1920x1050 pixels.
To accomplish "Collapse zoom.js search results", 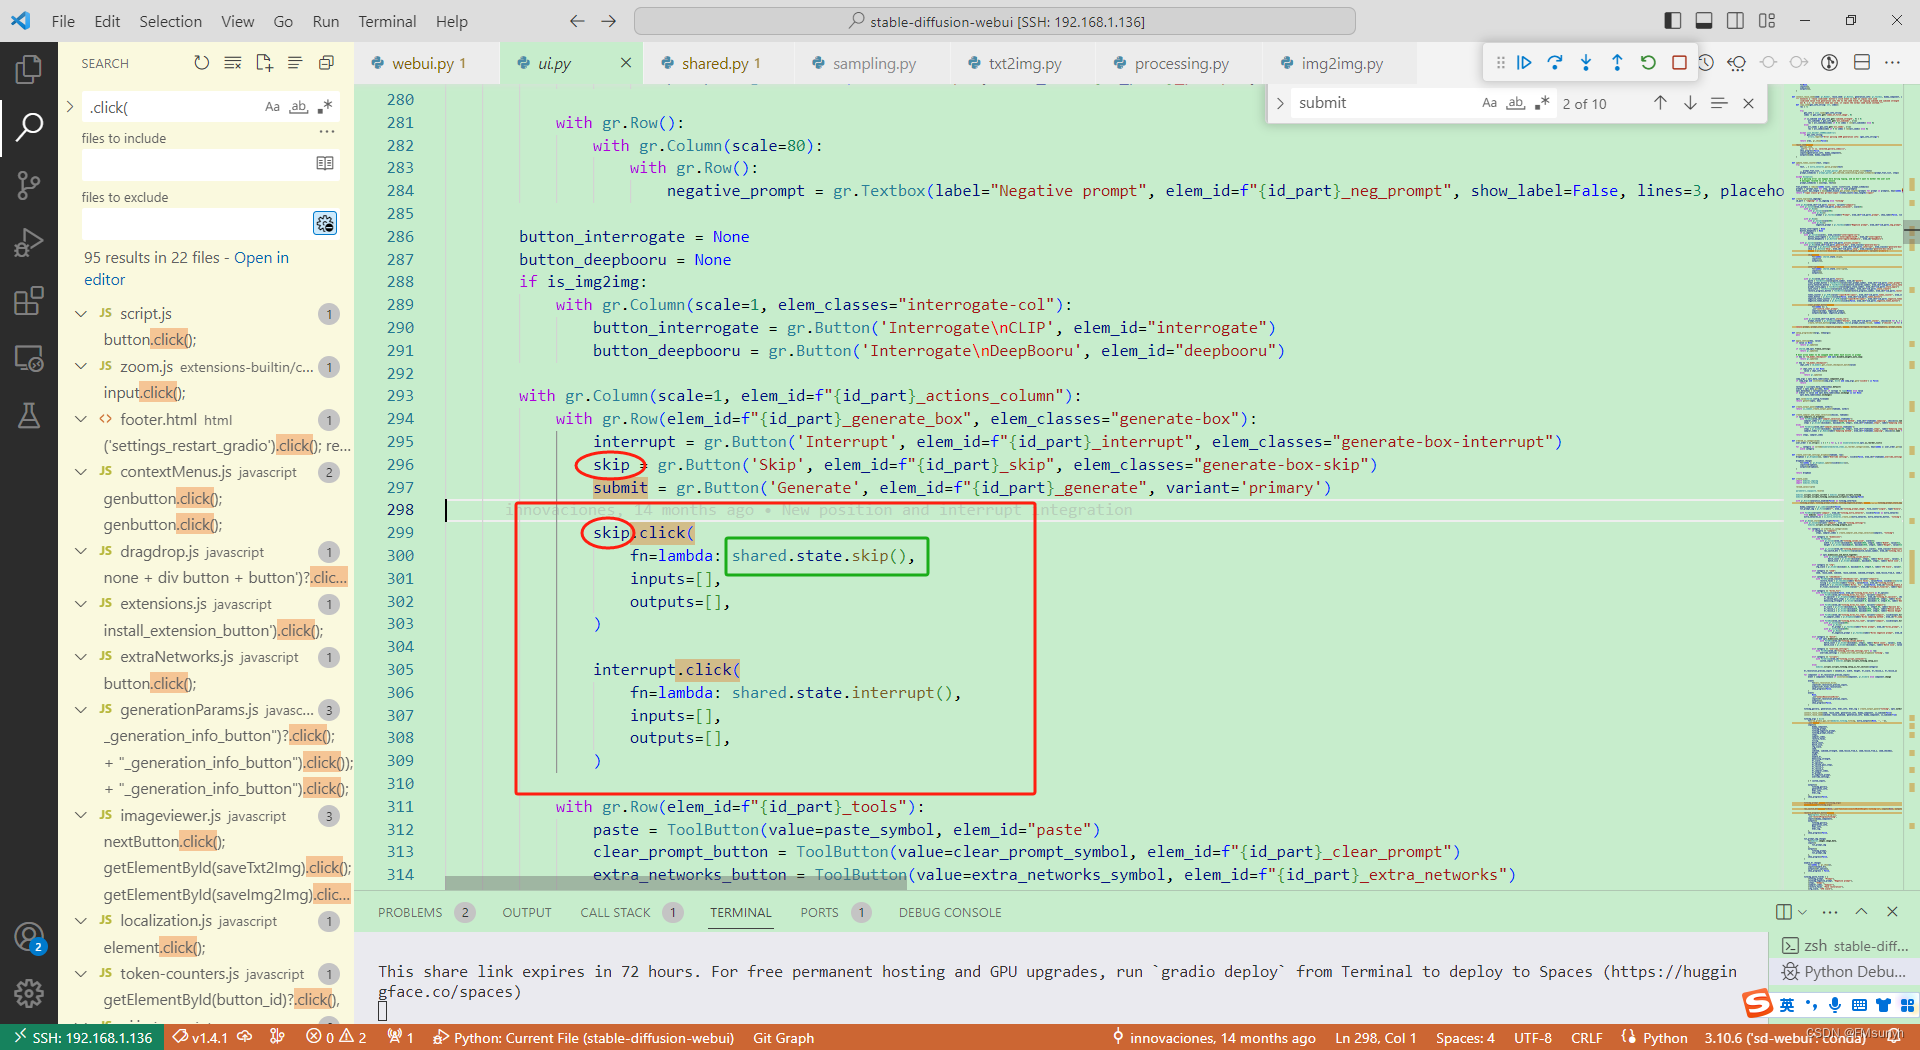I will (x=81, y=367).
